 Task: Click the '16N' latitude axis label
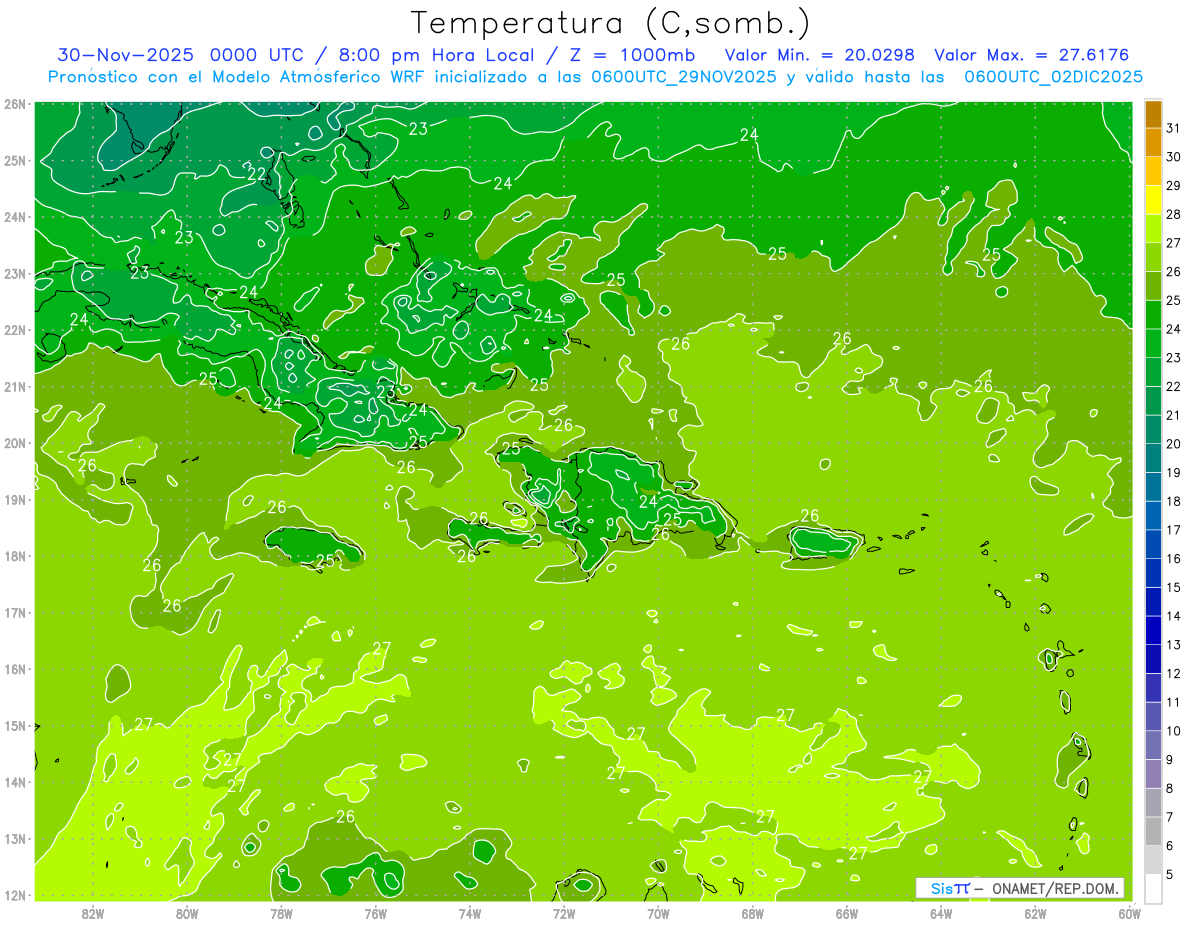point(14,669)
